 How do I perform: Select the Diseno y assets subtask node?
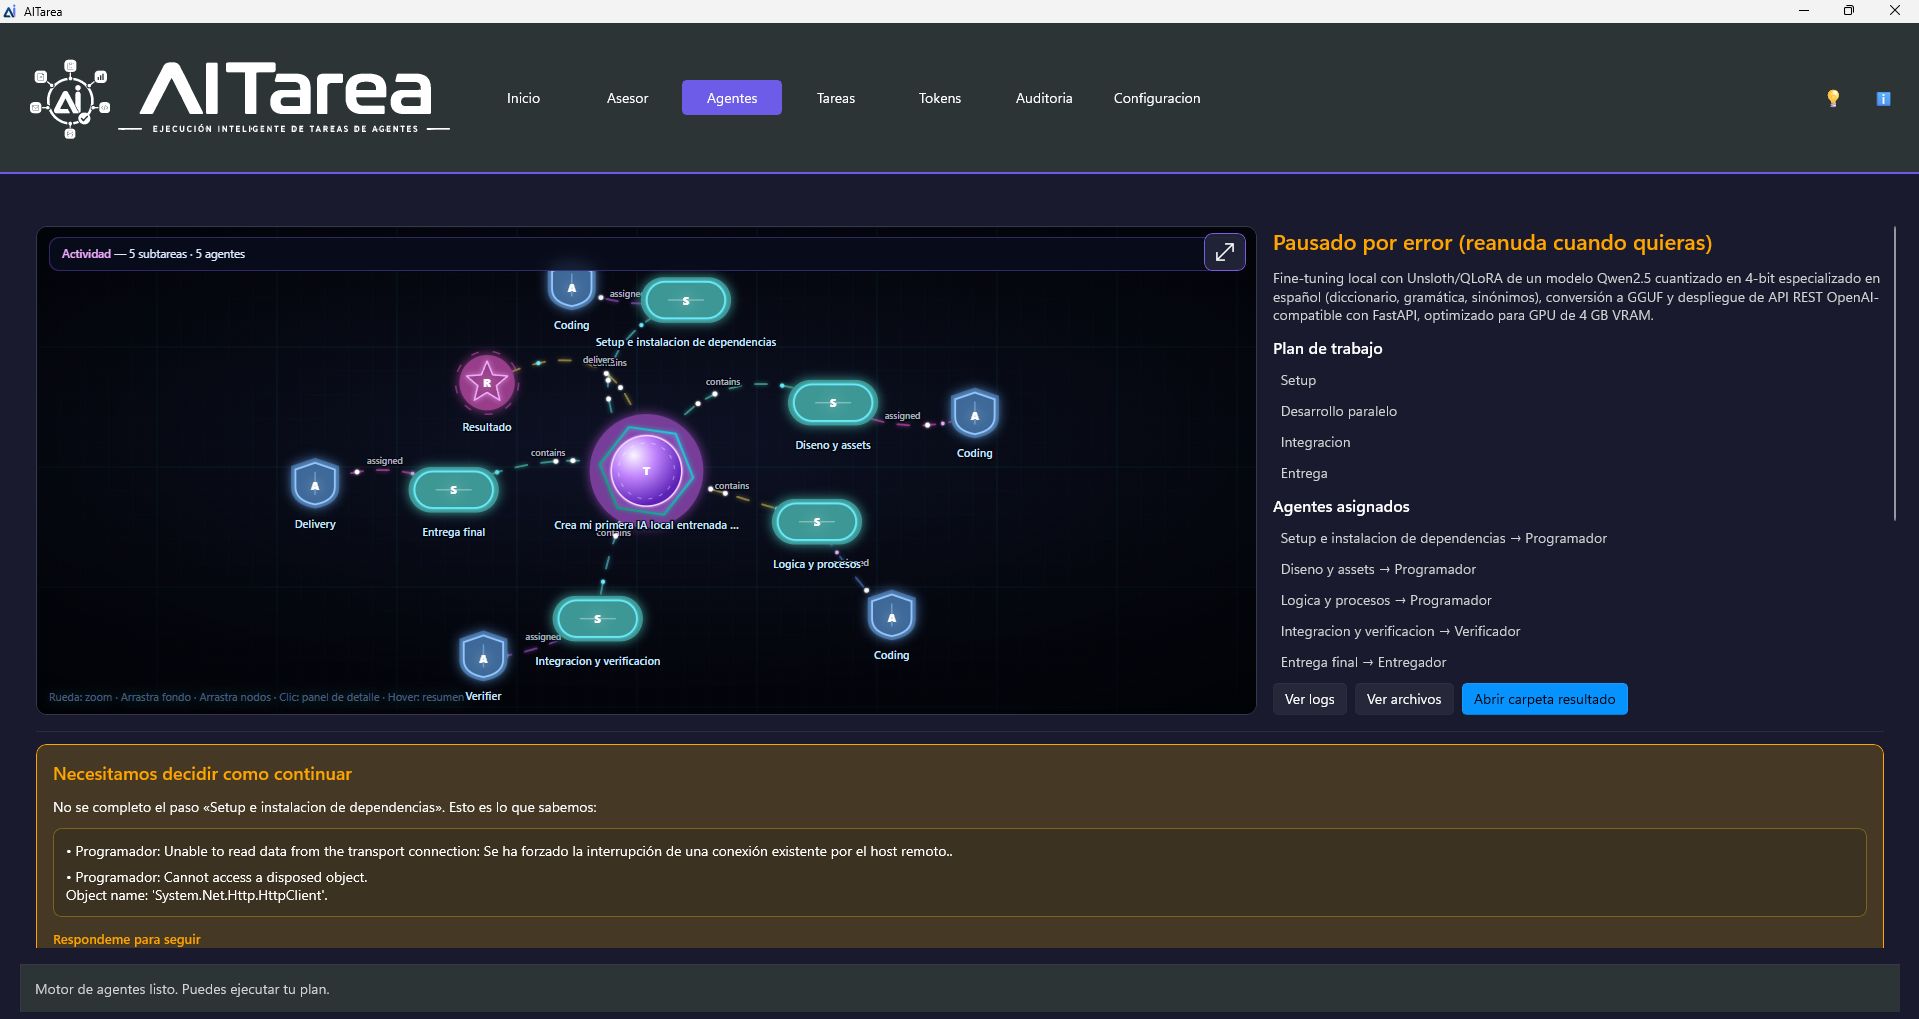[x=833, y=403]
